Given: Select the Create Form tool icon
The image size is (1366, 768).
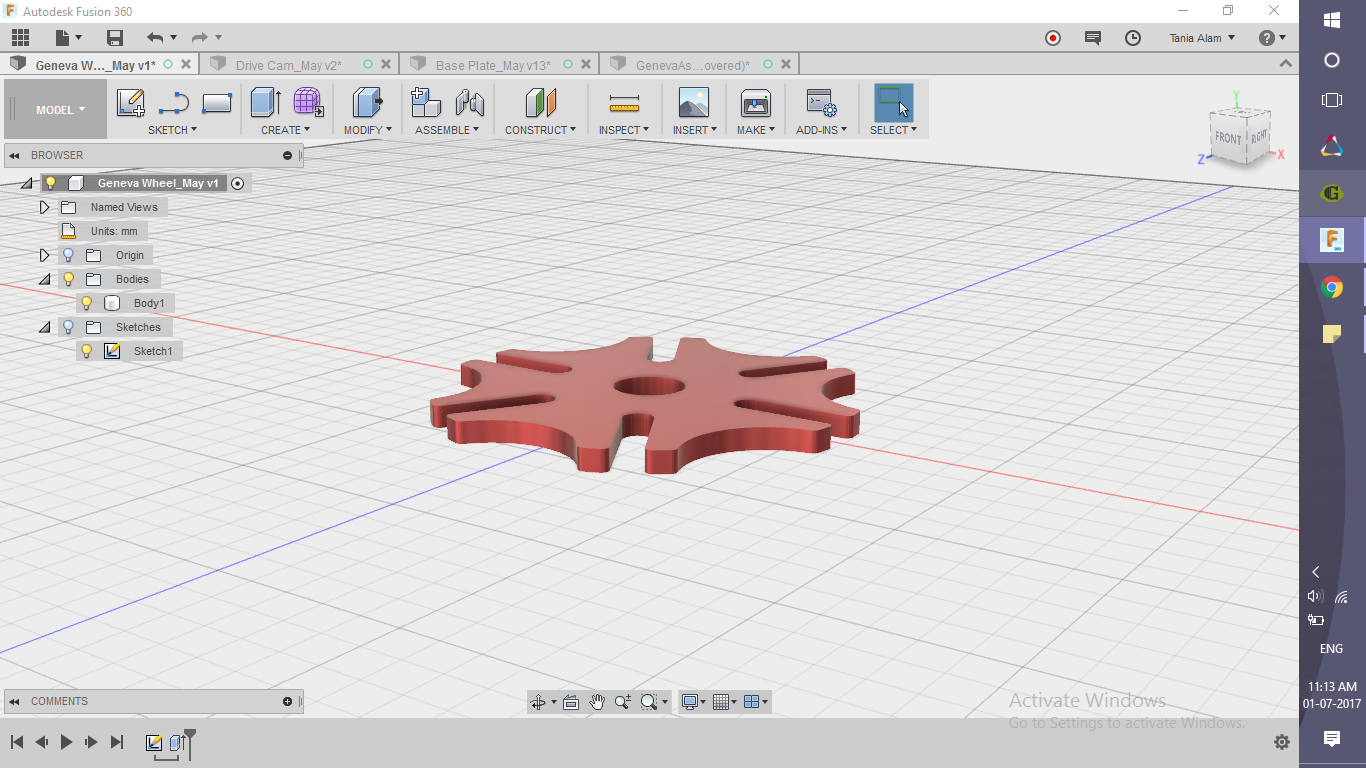Looking at the screenshot, I should pyautogui.click(x=308, y=102).
